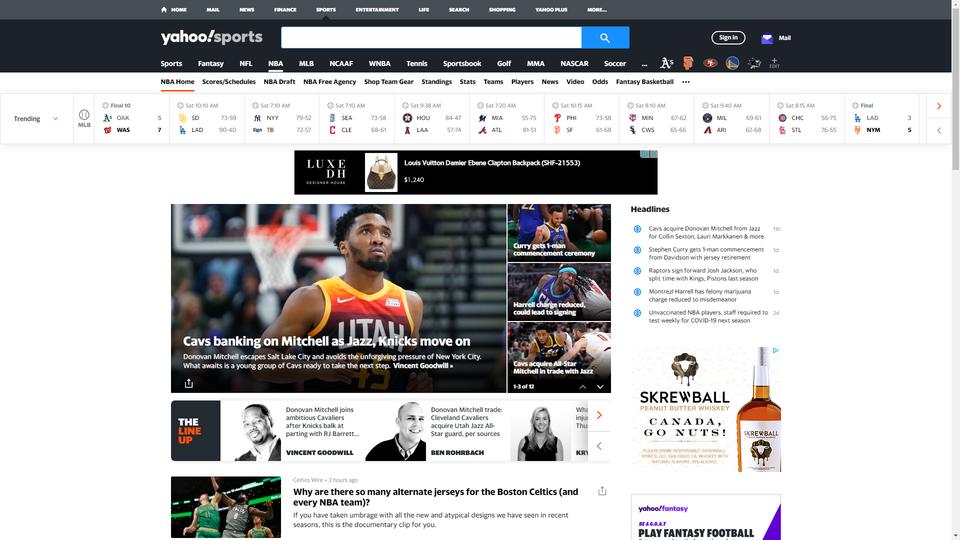
Task: Open the LAD vs NYM final score
Action: click(x=882, y=118)
